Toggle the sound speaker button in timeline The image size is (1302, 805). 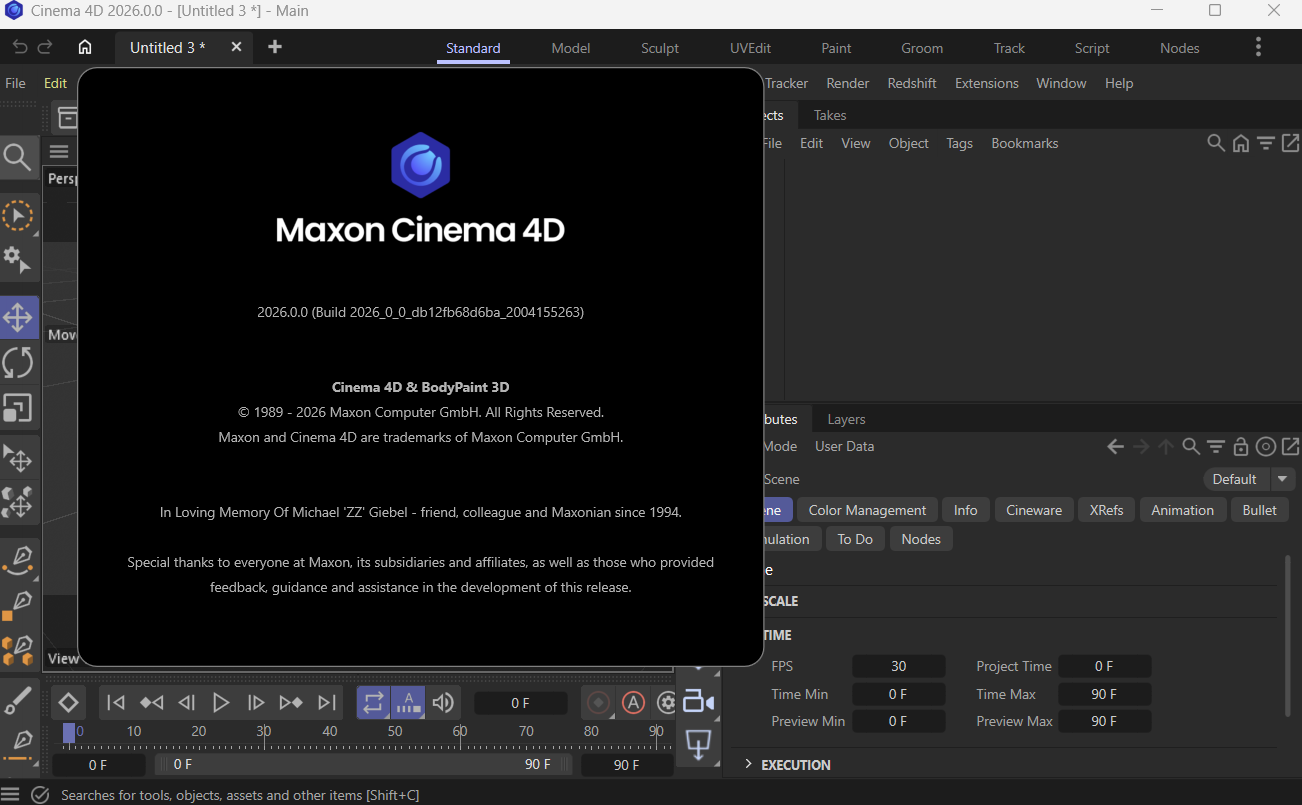pos(442,703)
